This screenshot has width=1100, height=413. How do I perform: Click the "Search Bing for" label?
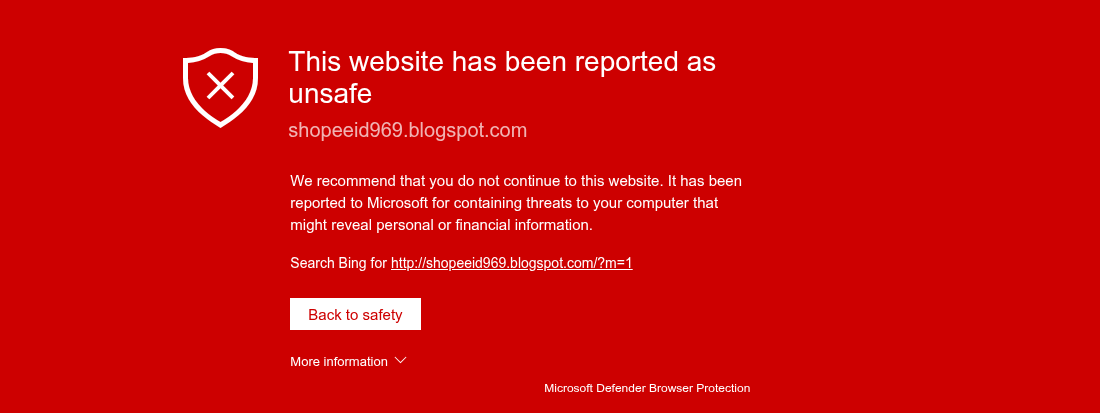(x=338, y=263)
